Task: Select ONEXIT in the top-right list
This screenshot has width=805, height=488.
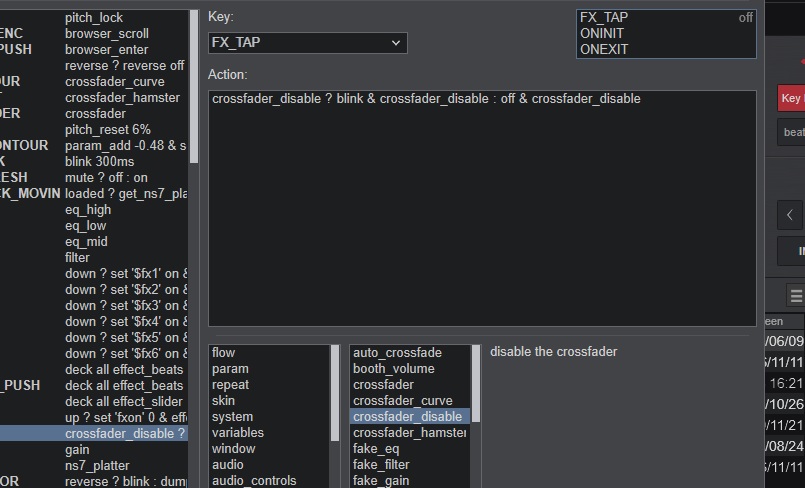Action: [x=604, y=49]
